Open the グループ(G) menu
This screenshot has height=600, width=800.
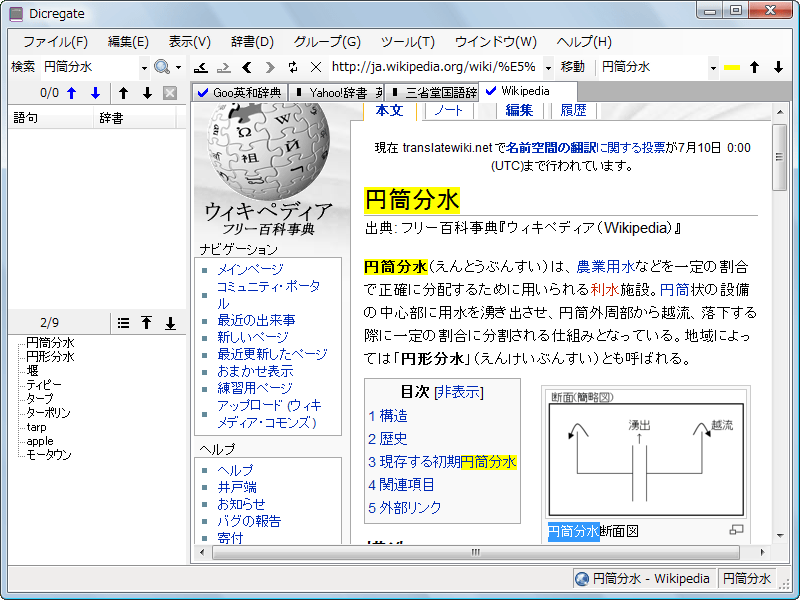327,41
